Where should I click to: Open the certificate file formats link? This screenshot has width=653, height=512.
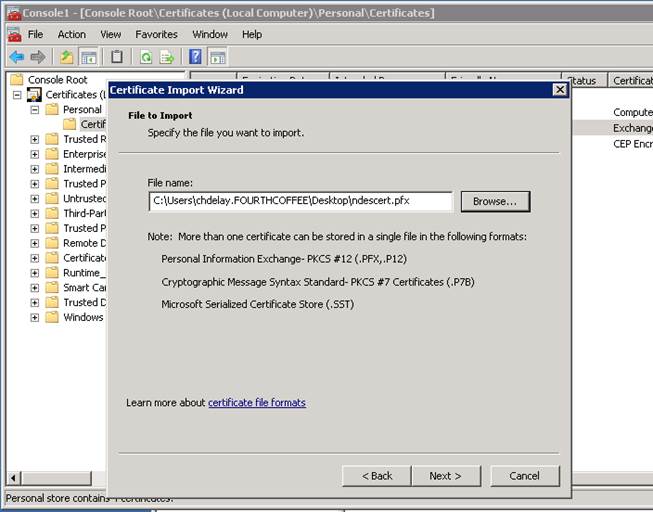click(x=256, y=403)
